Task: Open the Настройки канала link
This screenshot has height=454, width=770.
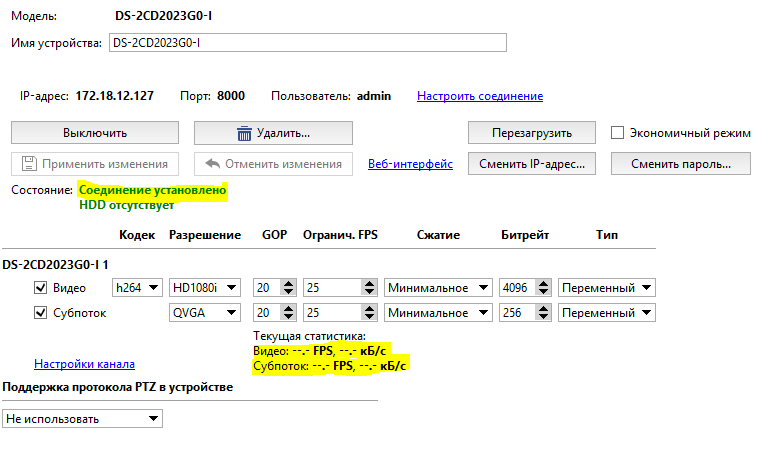Action: [x=84, y=364]
